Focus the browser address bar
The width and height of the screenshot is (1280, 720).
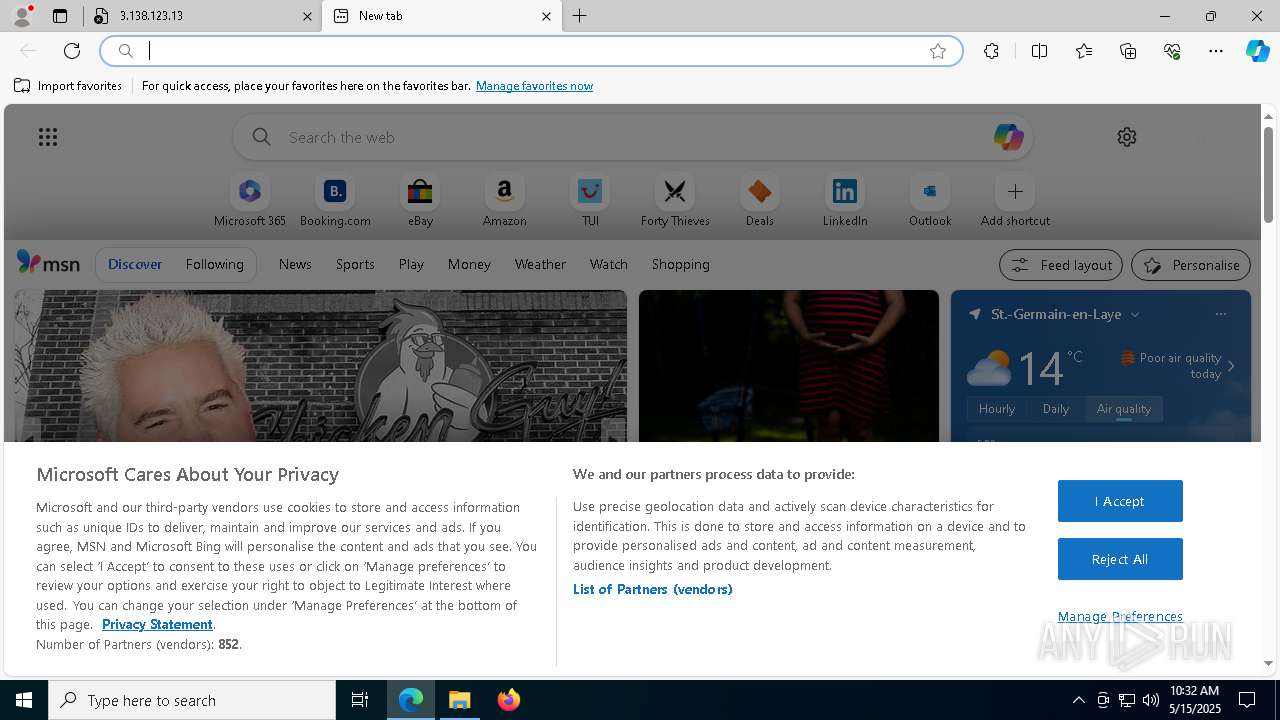pyautogui.click(x=530, y=51)
